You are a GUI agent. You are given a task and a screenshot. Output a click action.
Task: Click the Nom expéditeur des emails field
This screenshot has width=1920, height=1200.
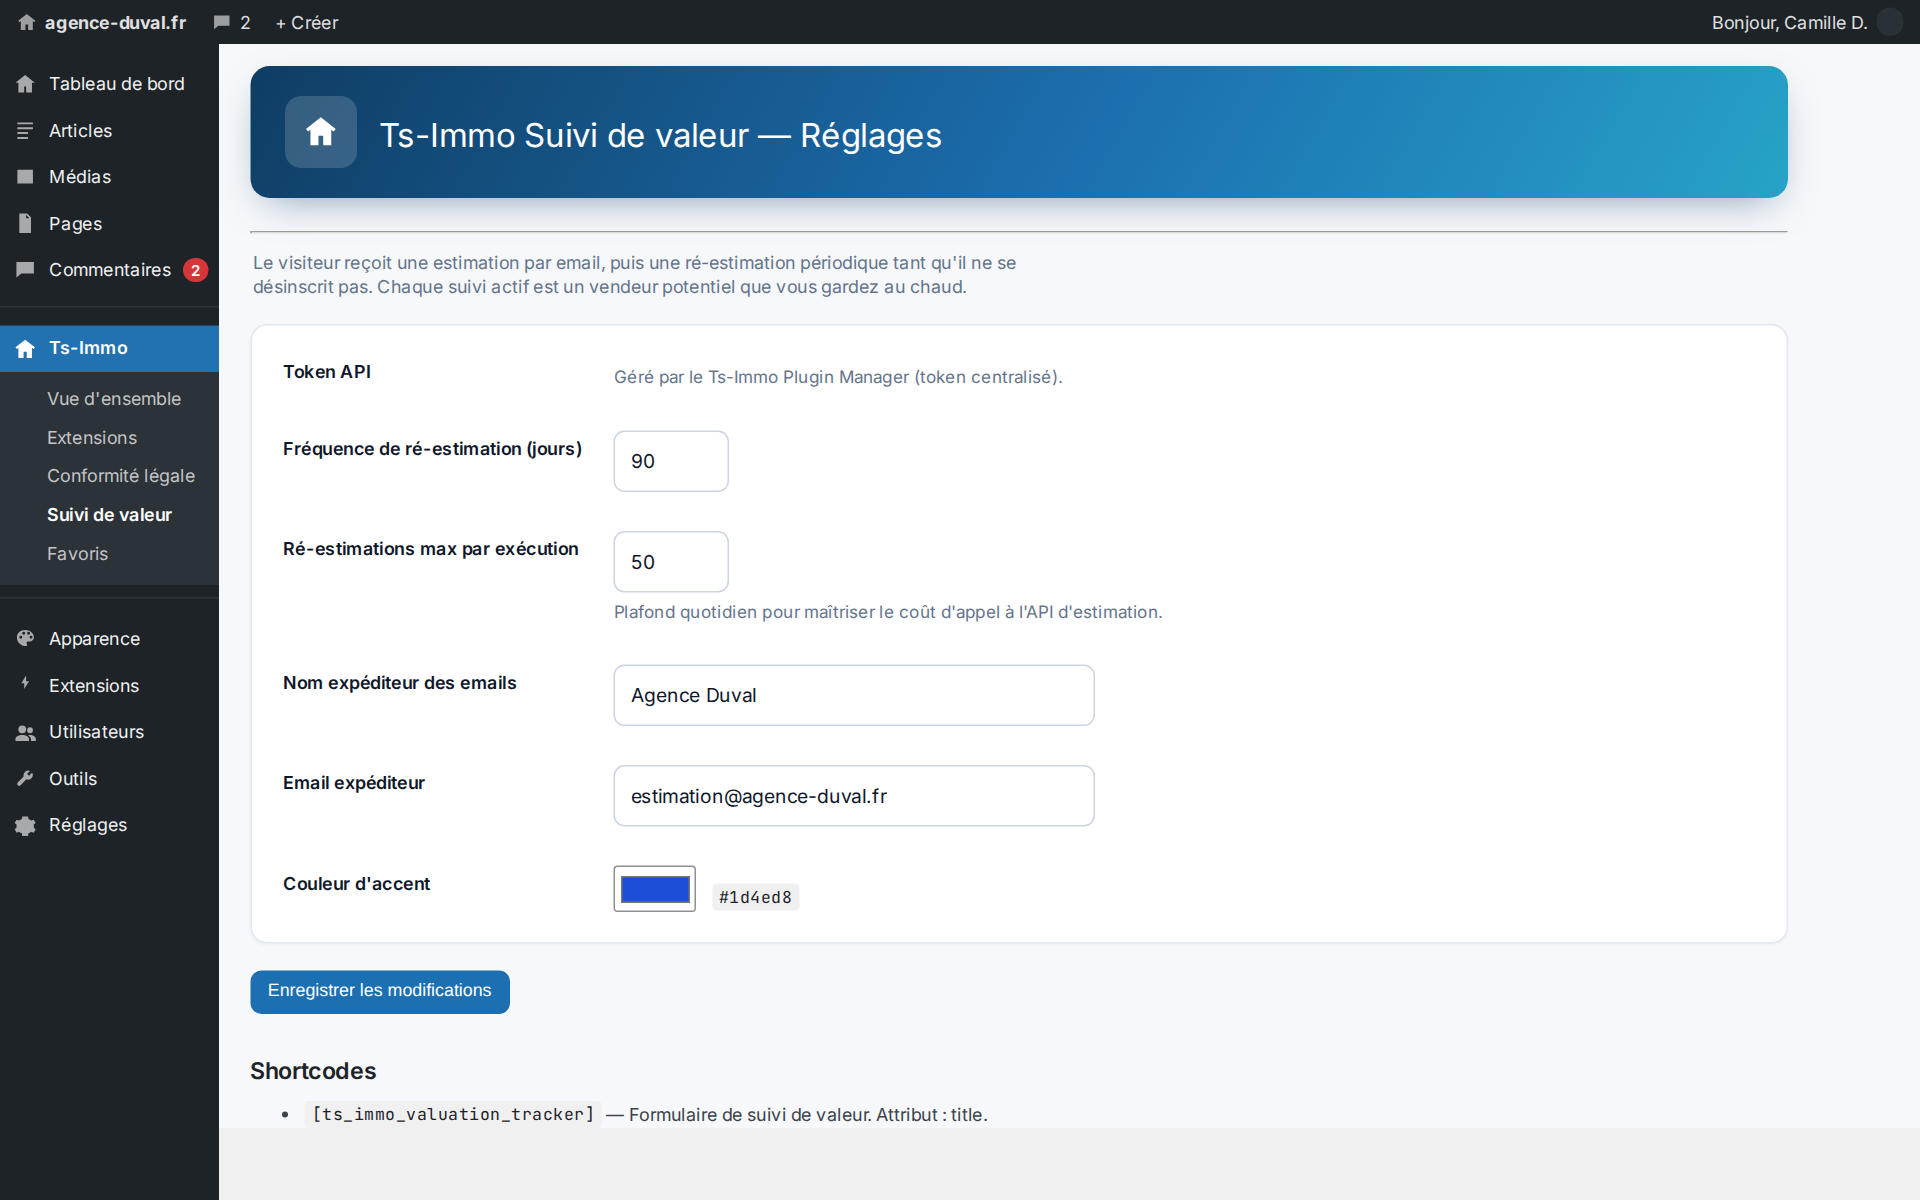tap(854, 695)
